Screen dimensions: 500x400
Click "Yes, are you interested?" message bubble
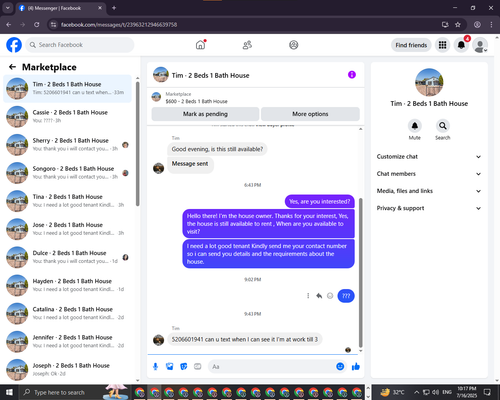(x=319, y=202)
